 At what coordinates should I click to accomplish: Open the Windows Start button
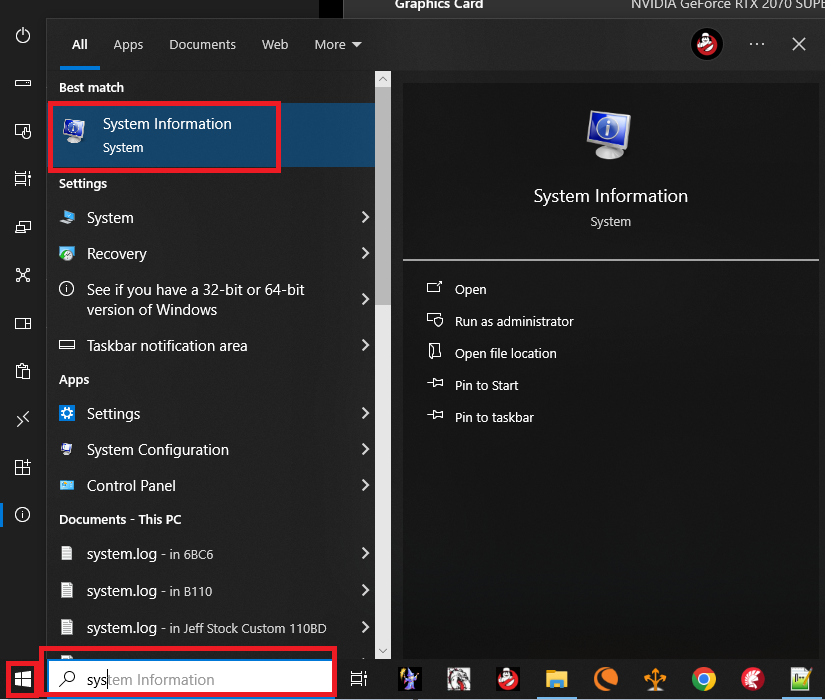(23, 679)
